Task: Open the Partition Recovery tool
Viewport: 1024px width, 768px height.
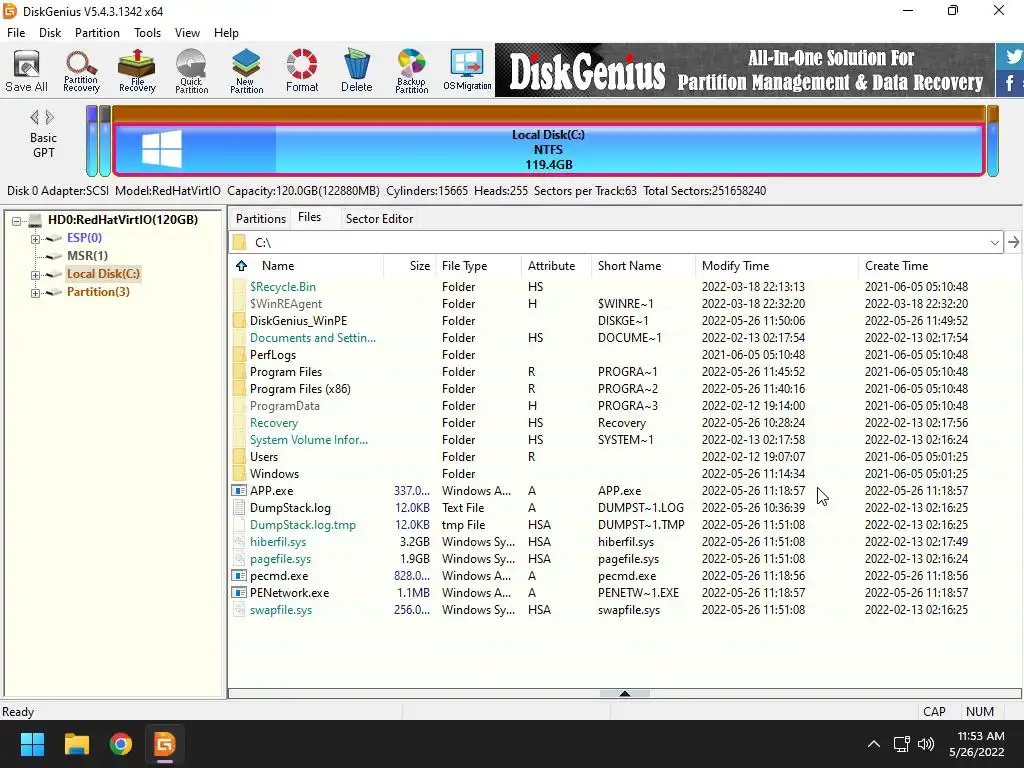Action: point(82,71)
